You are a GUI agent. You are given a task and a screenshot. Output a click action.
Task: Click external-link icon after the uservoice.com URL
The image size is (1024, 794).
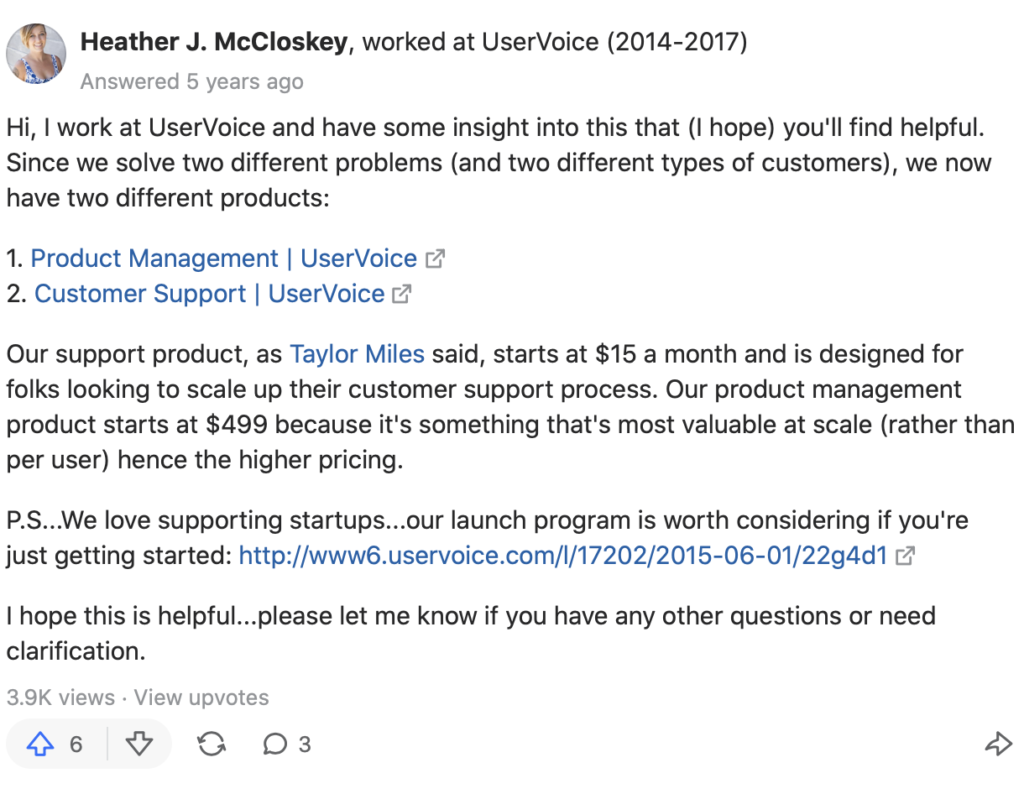pos(905,556)
